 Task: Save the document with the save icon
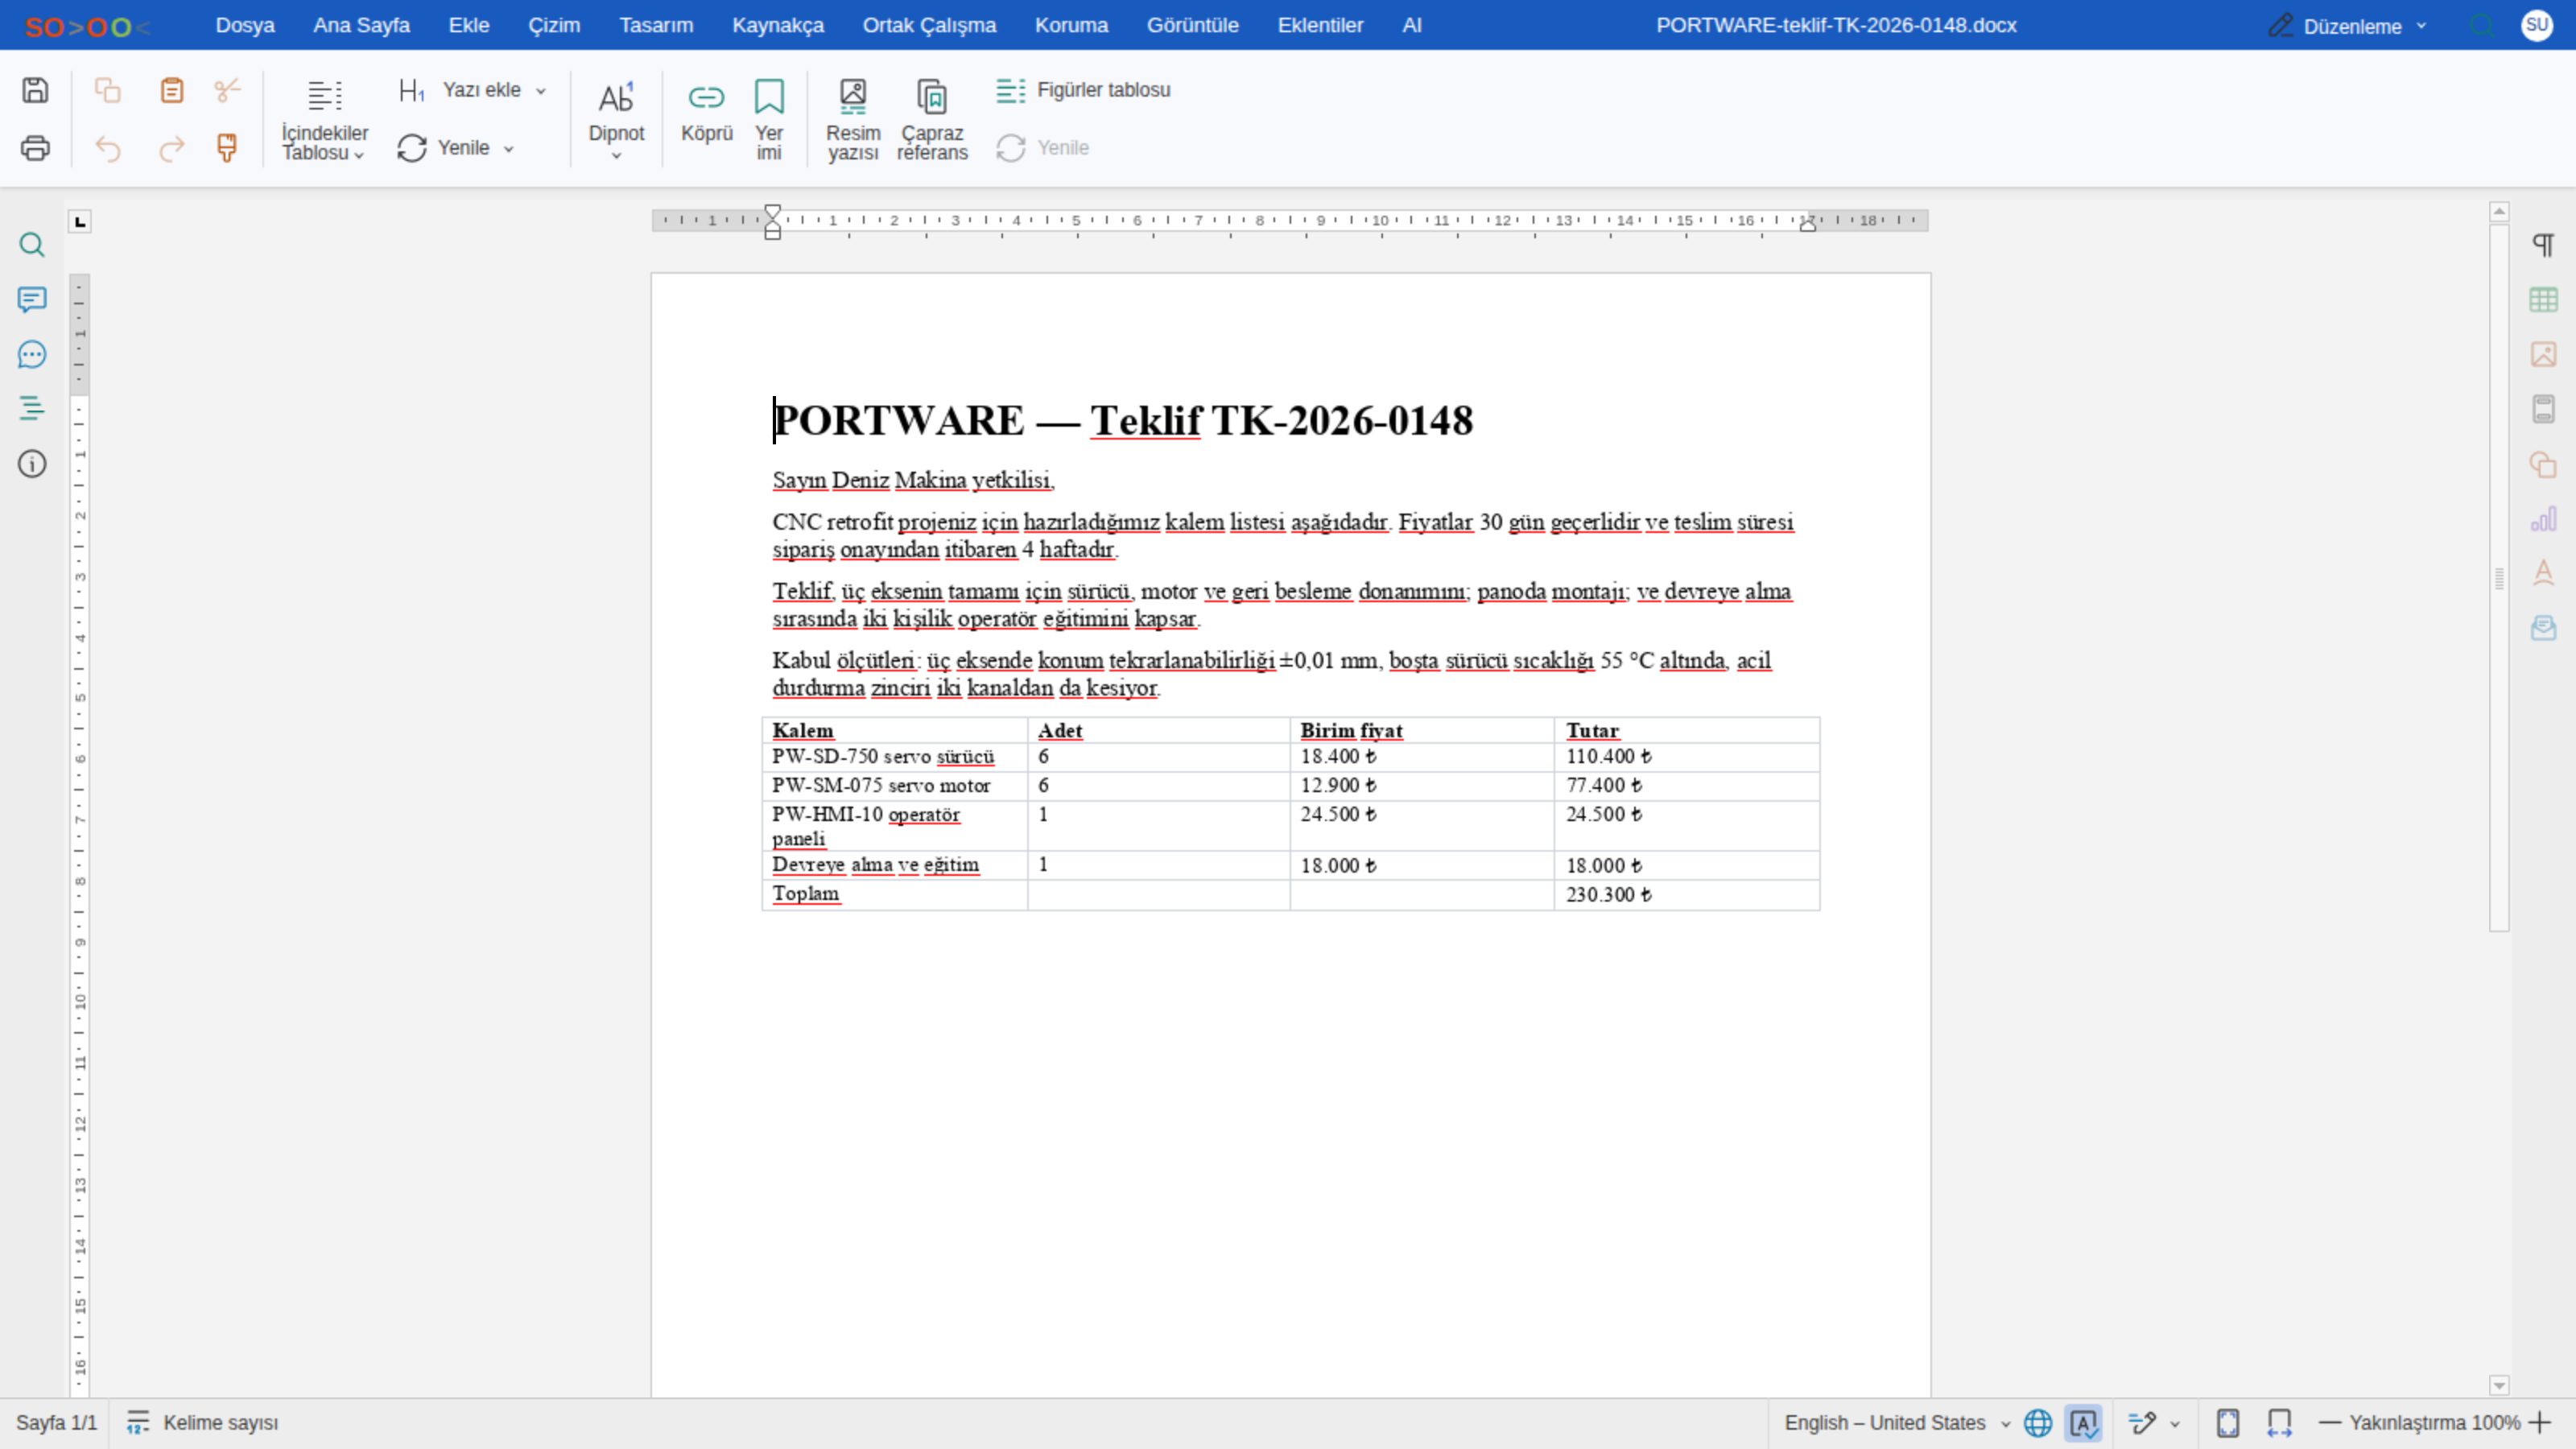[35, 90]
